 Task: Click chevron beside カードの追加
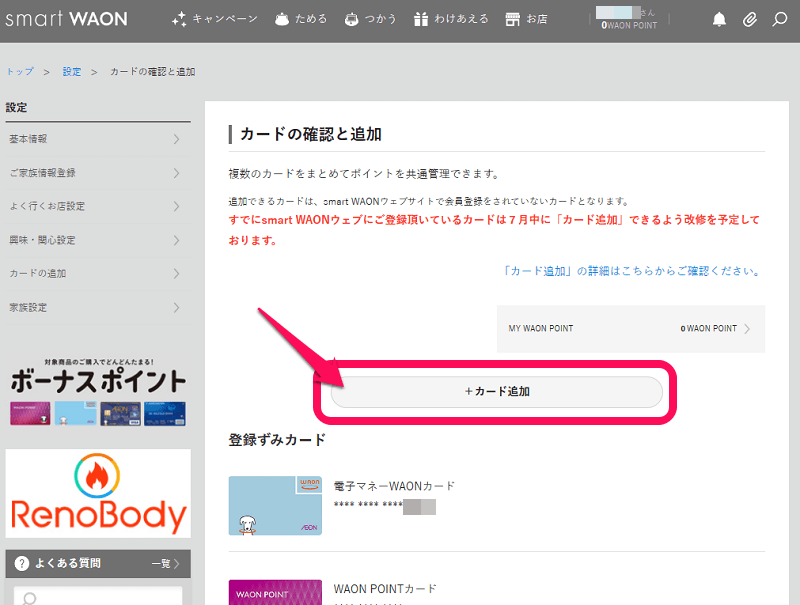177,273
